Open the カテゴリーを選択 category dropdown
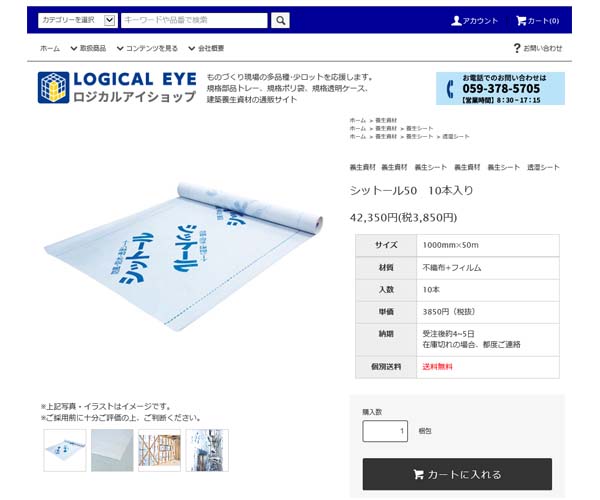This screenshot has width=600, height=500. point(78,20)
